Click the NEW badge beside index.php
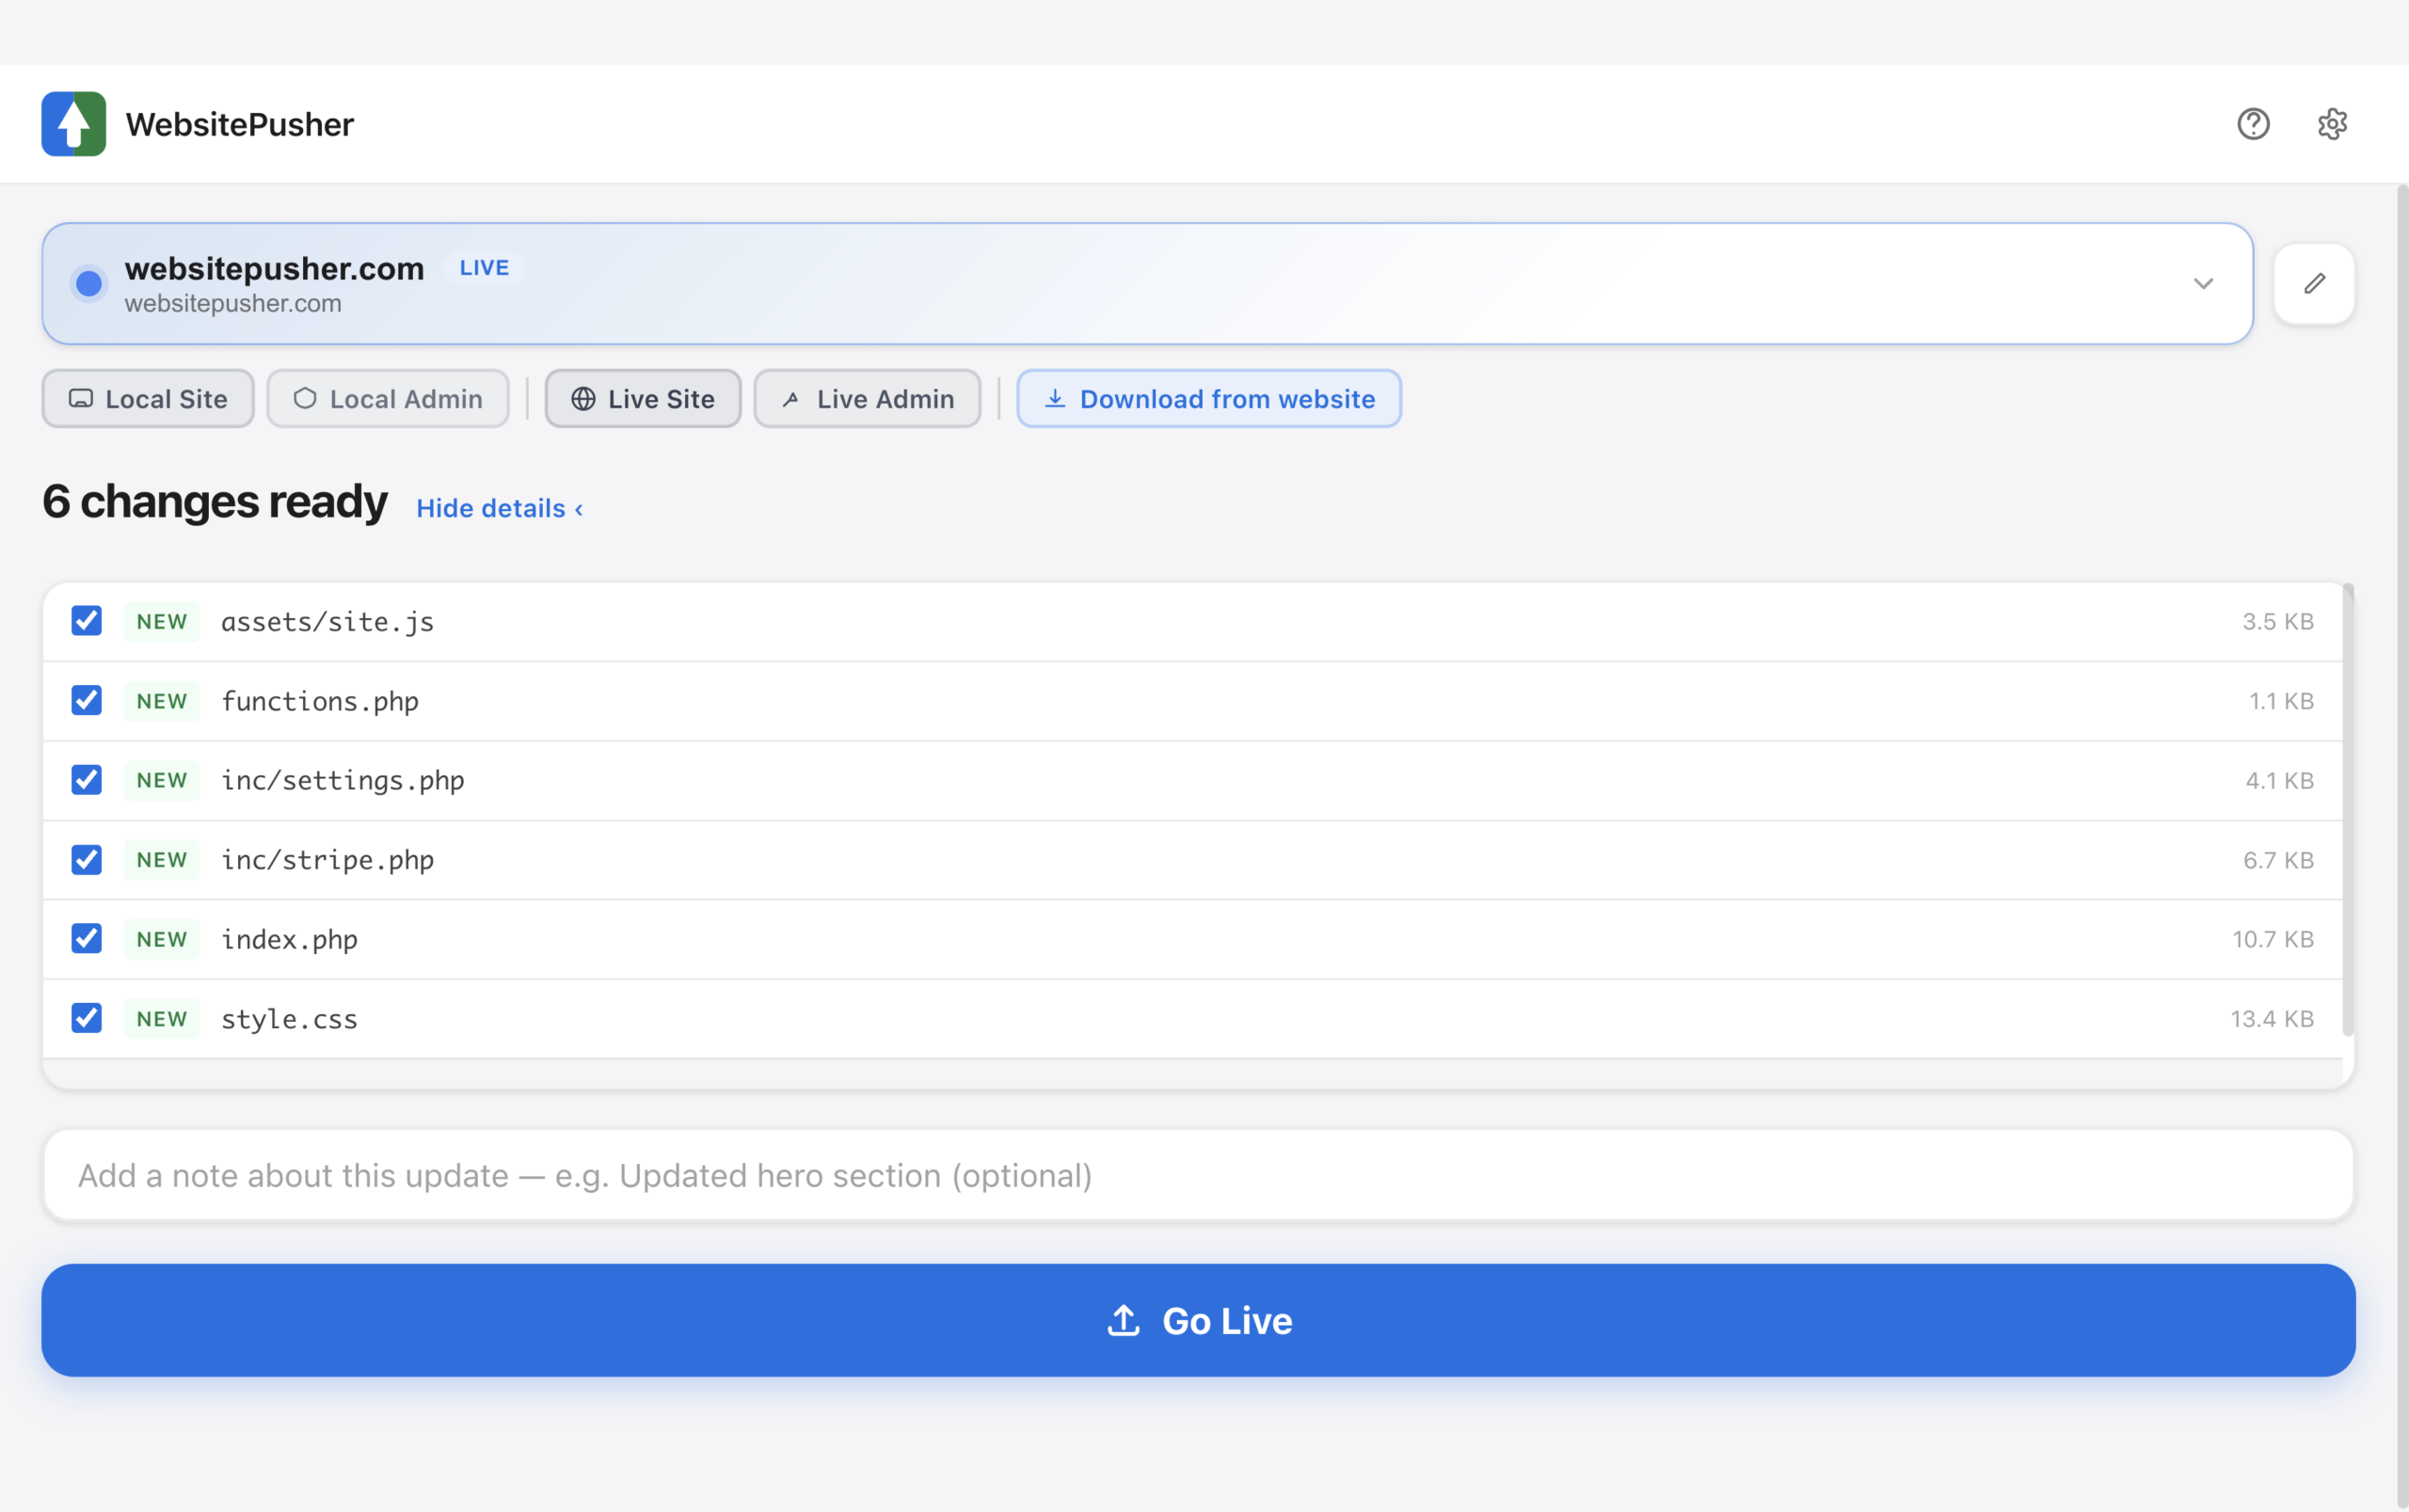This screenshot has height=1512, width=2409. (x=162, y=939)
